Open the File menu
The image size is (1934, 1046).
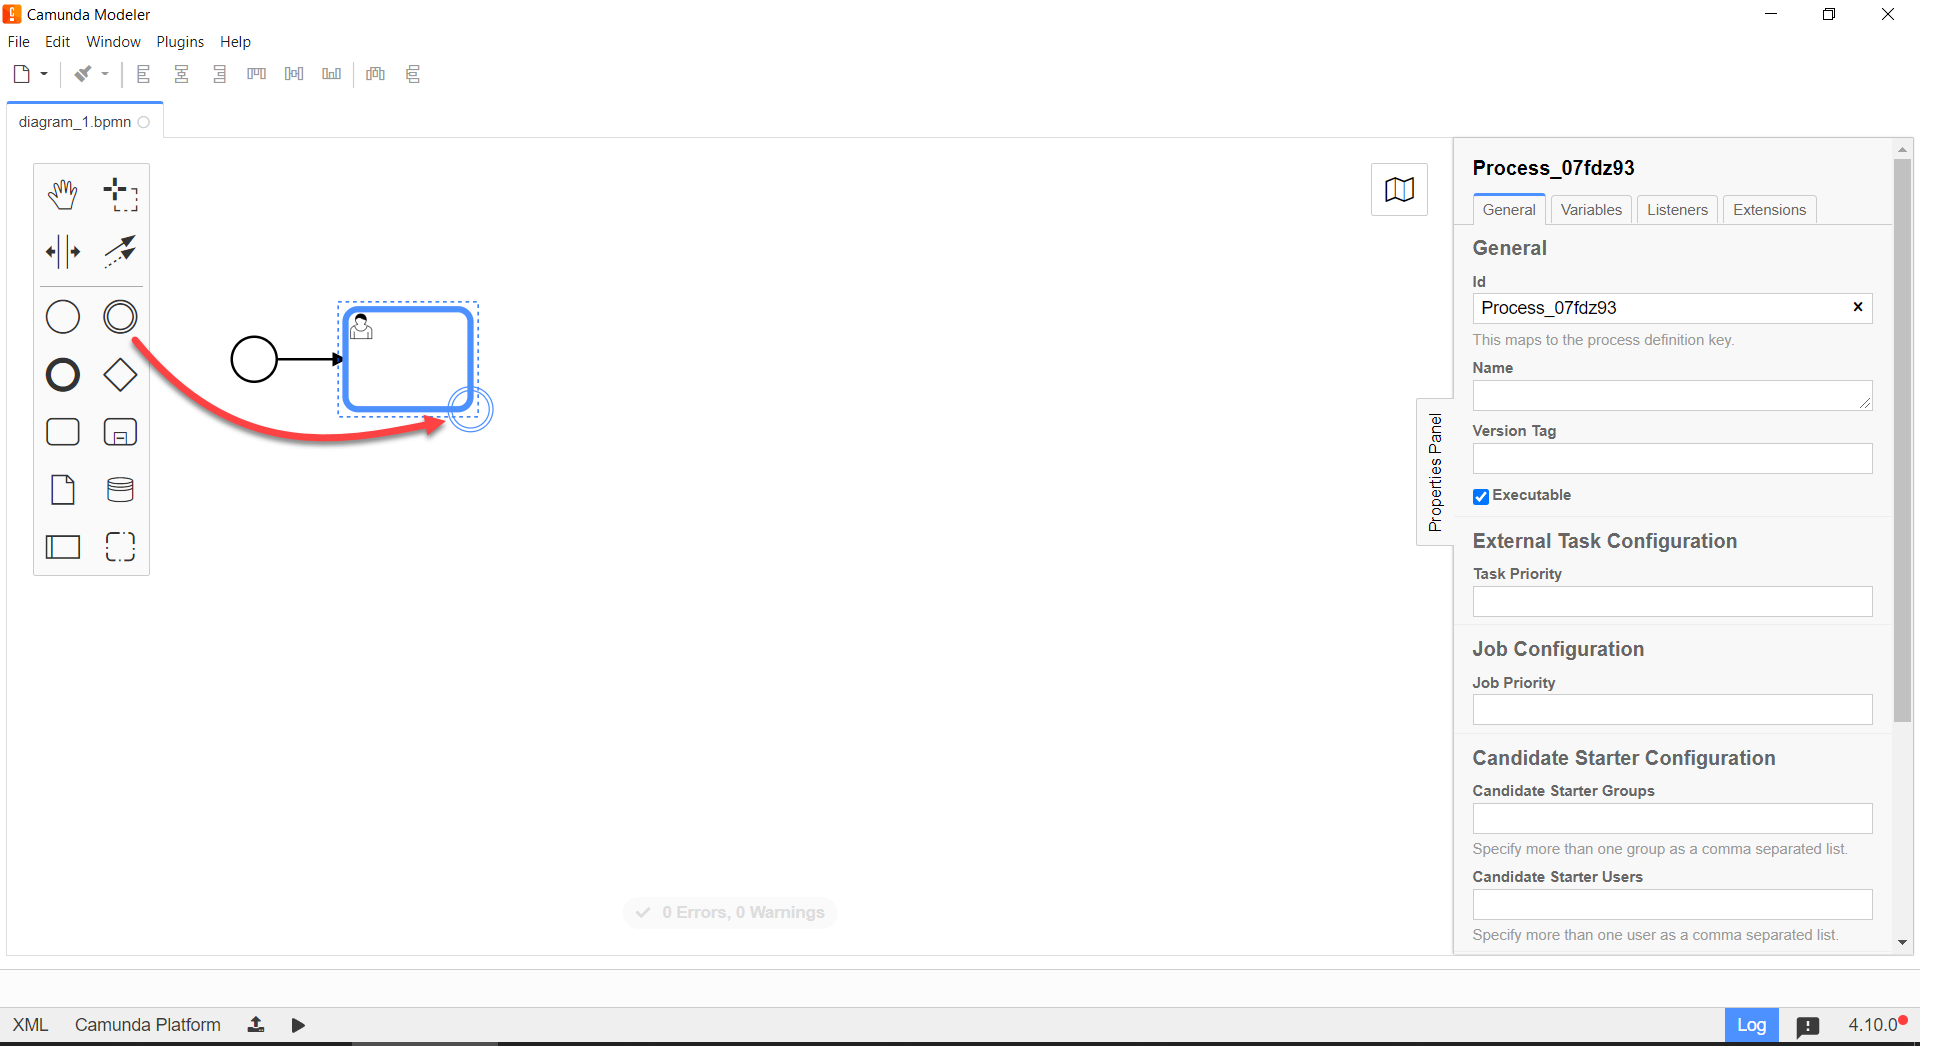click(x=19, y=42)
